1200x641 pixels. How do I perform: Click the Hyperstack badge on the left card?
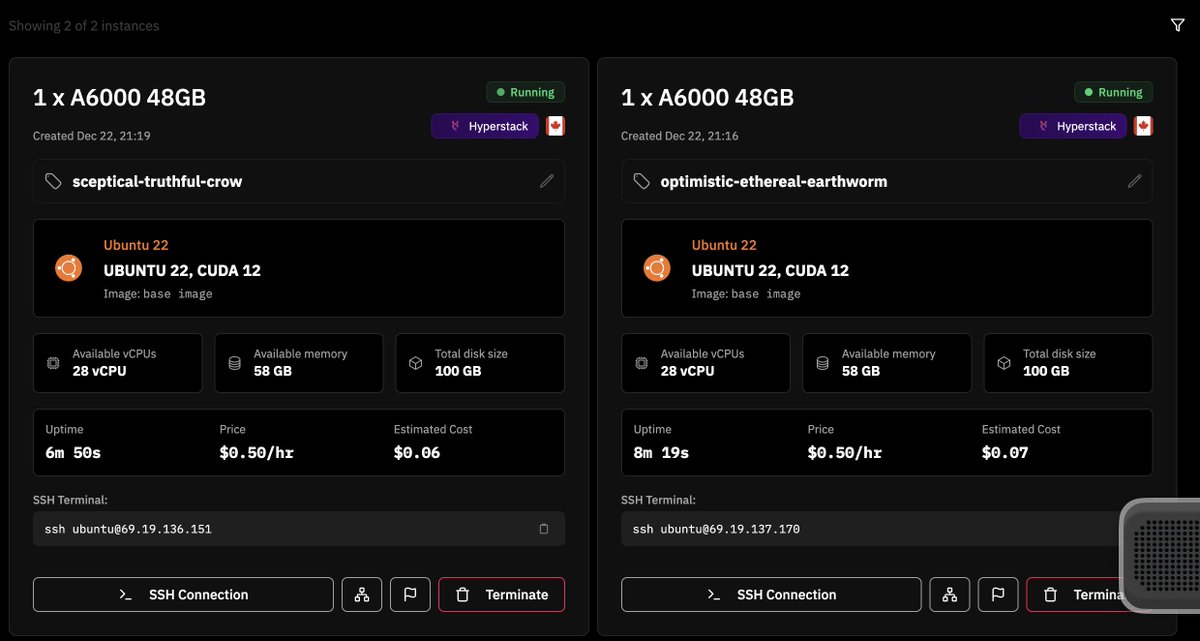tap(485, 126)
